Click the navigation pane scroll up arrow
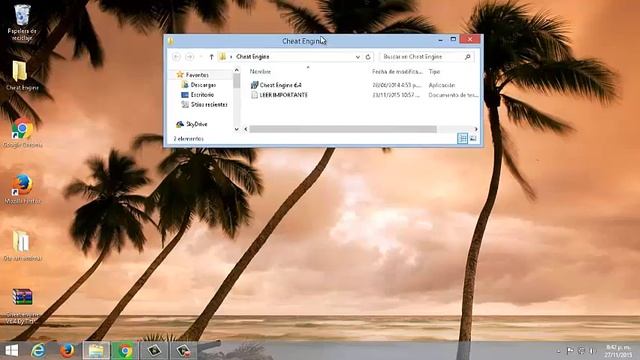 click(x=237, y=70)
